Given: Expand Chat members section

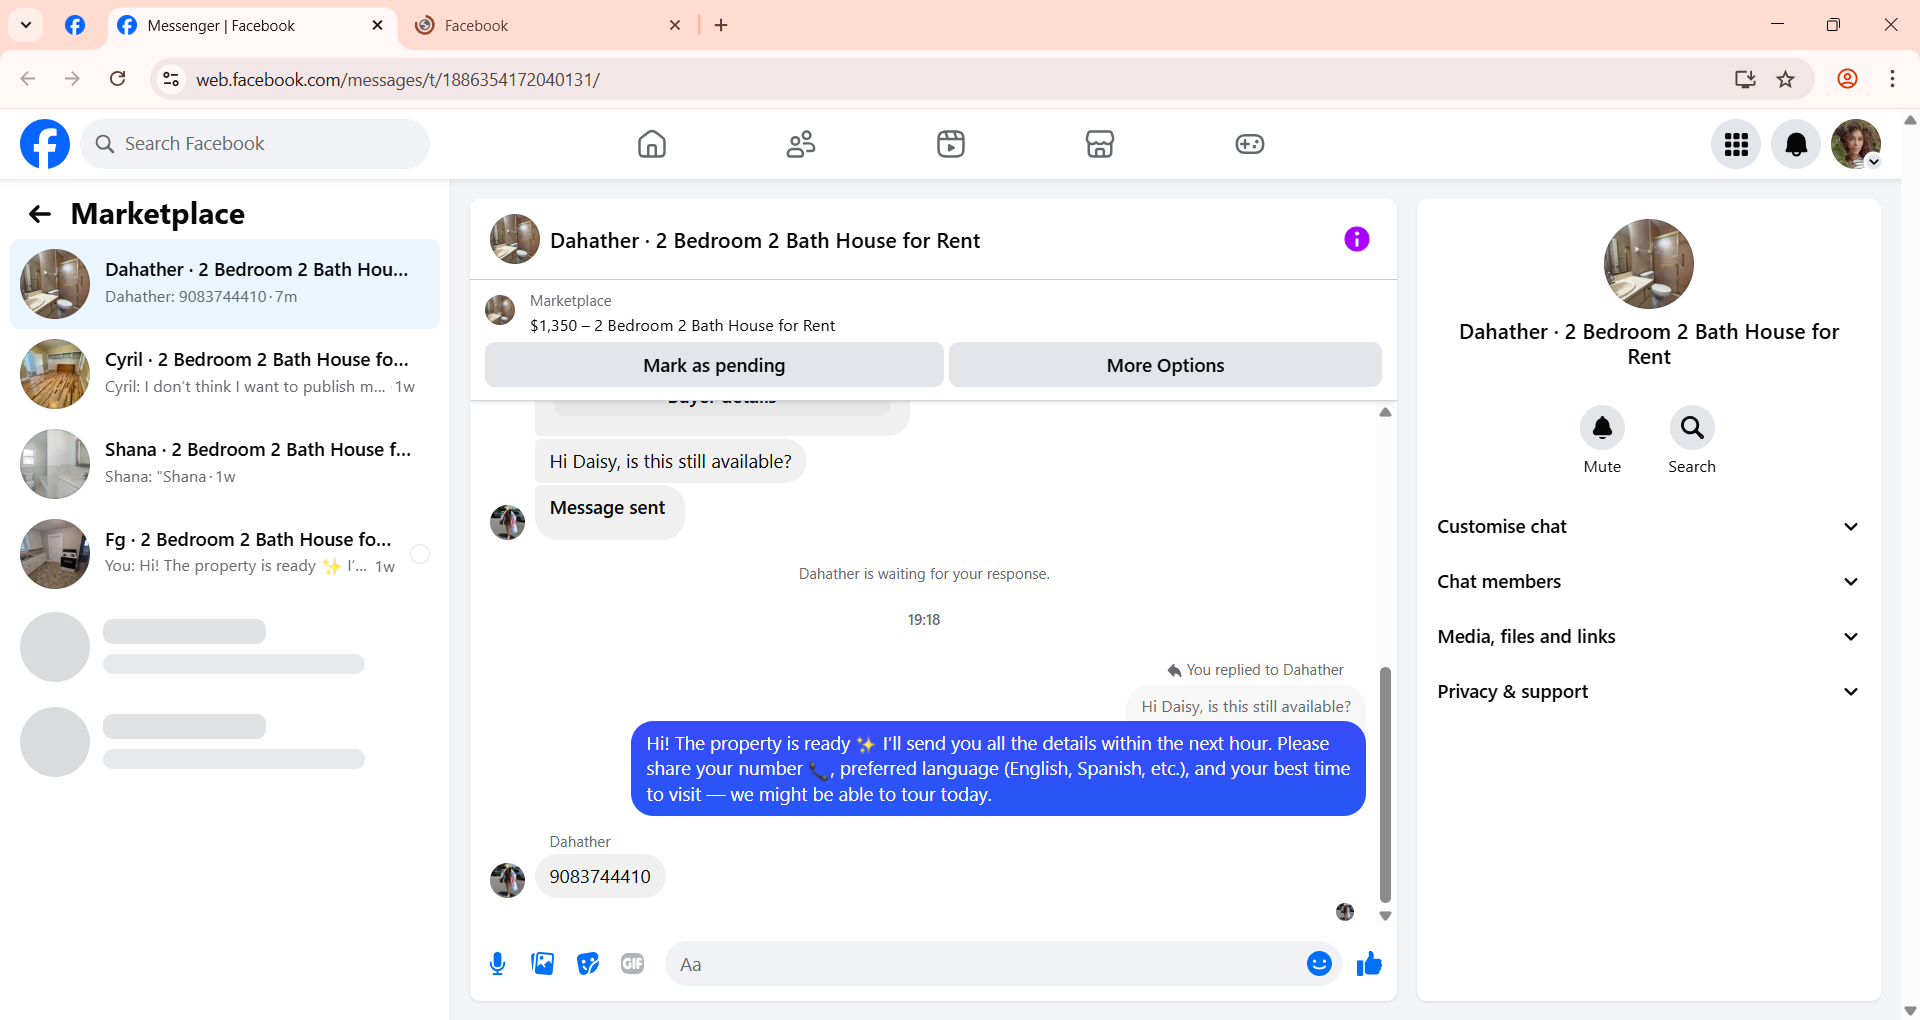Looking at the screenshot, I should [1649, 582].
